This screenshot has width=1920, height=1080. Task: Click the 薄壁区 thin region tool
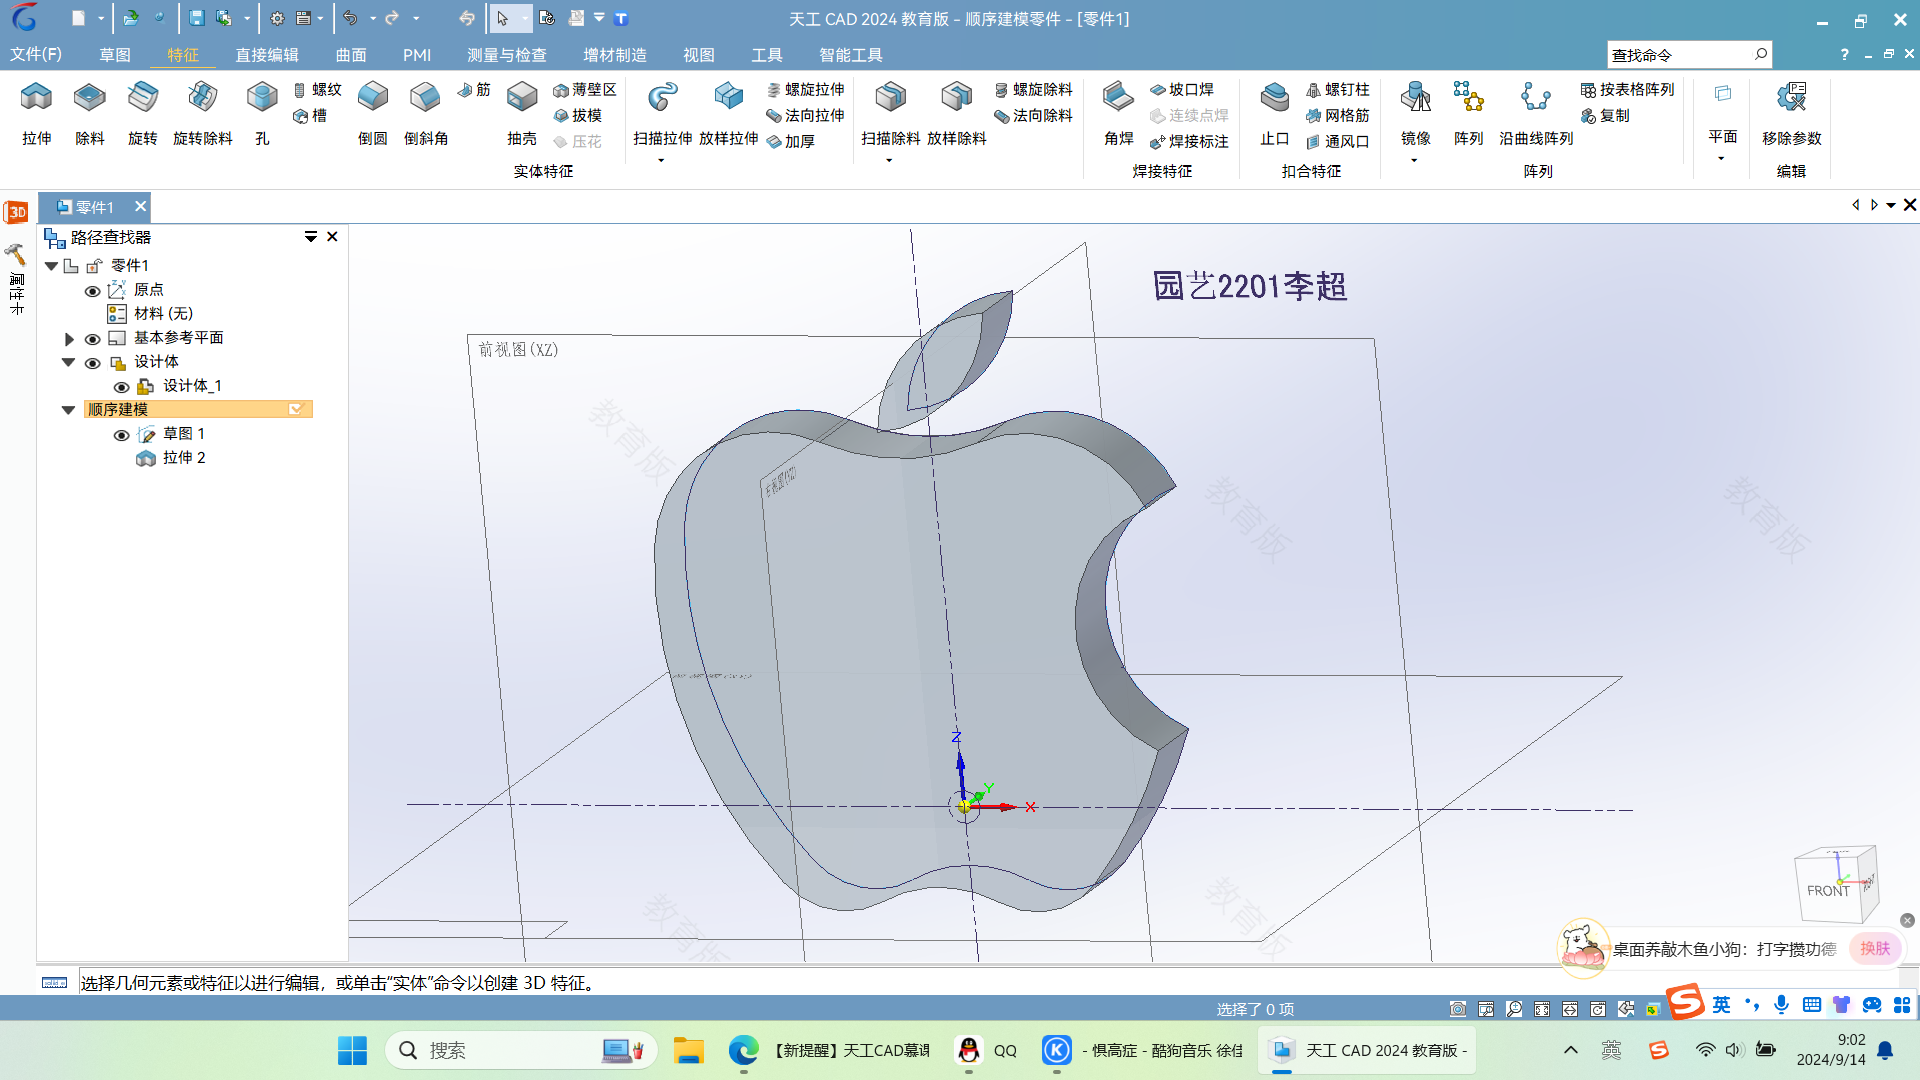click(585, 90)
